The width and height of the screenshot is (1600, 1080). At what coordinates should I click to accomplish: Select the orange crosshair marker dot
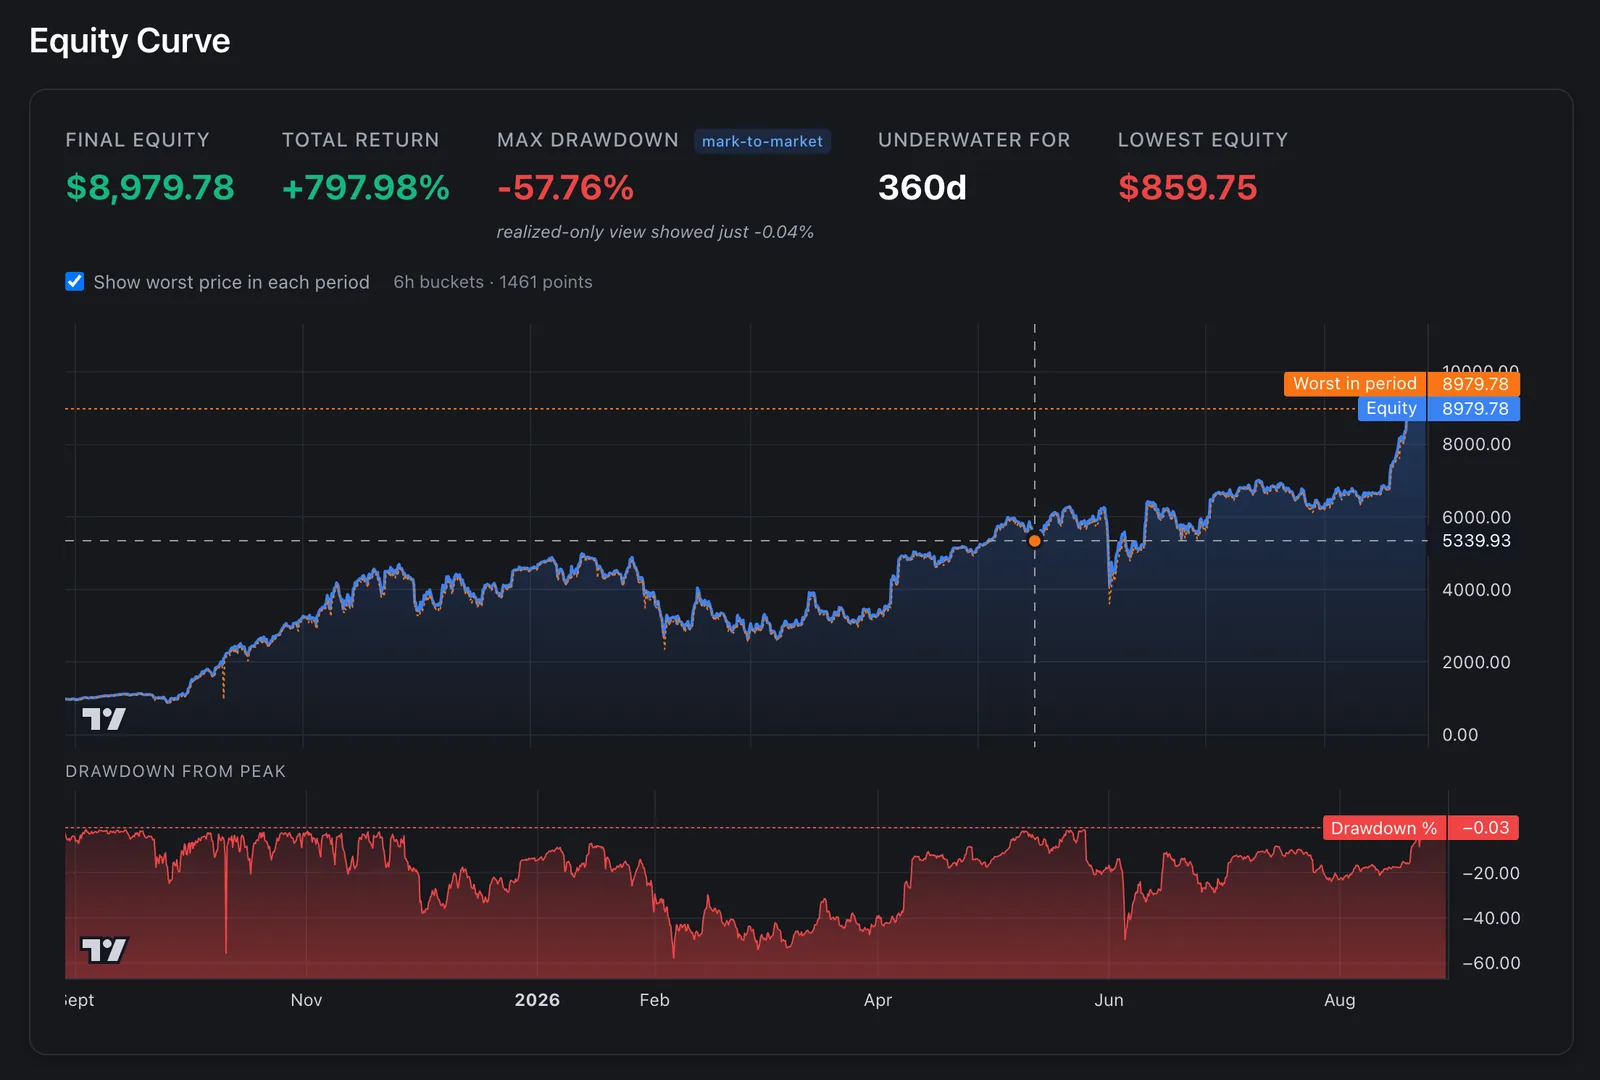point(1035,541)
